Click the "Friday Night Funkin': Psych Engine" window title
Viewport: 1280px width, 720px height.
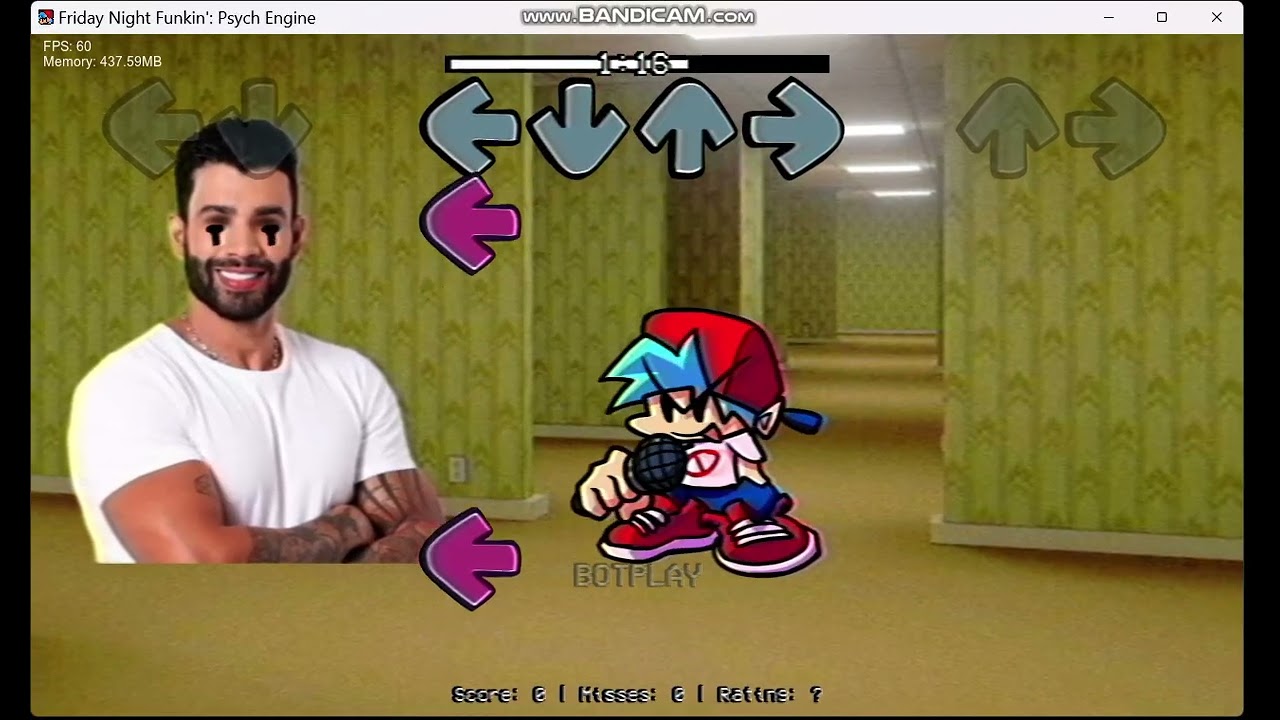pos(187,17)
